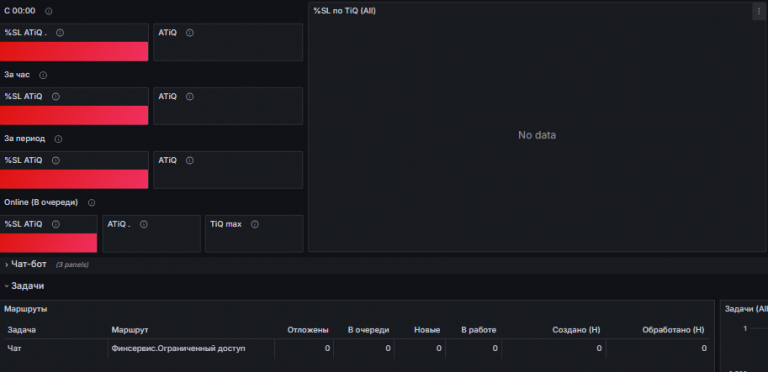Click the Чат cell in Задача column

[15, 349]
